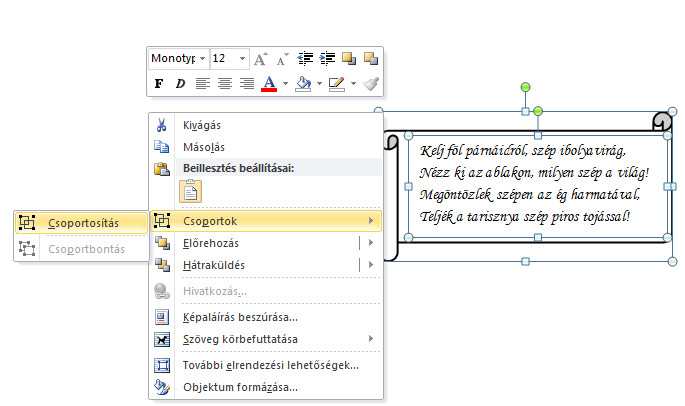The height and width of the screenshot is (406, 685).
Task: Click the Send Backward icon in mini toolbar
Action: [371, 59]
